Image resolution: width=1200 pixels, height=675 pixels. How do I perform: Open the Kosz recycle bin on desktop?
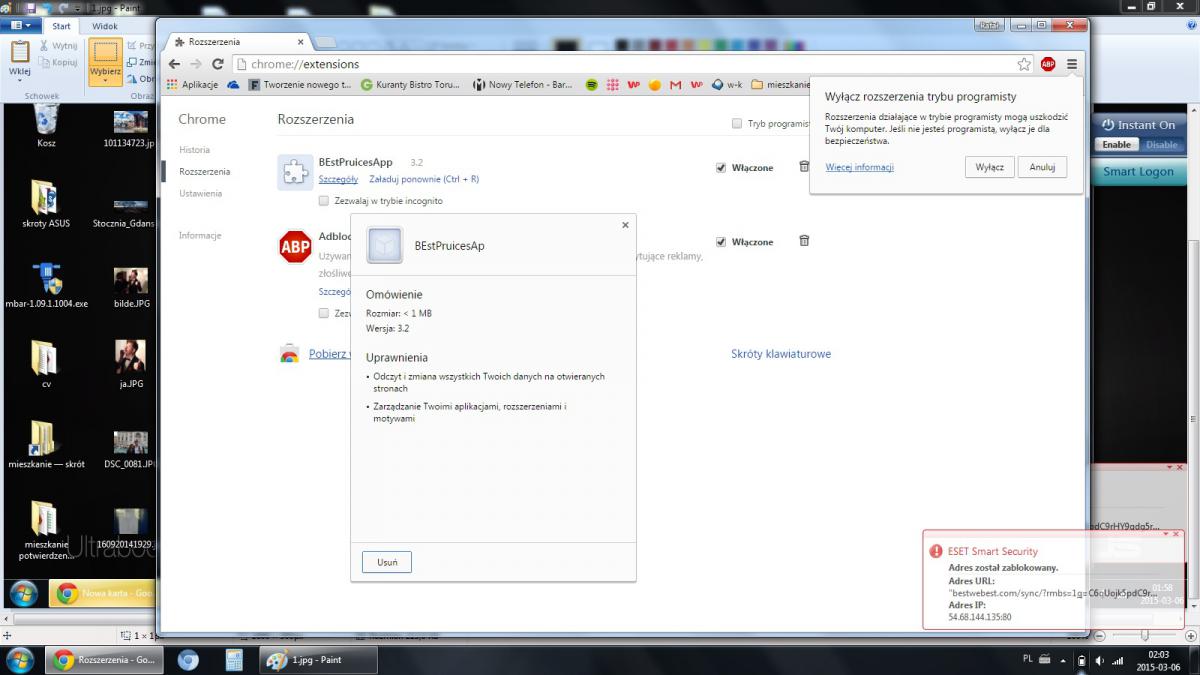(46, 127)
